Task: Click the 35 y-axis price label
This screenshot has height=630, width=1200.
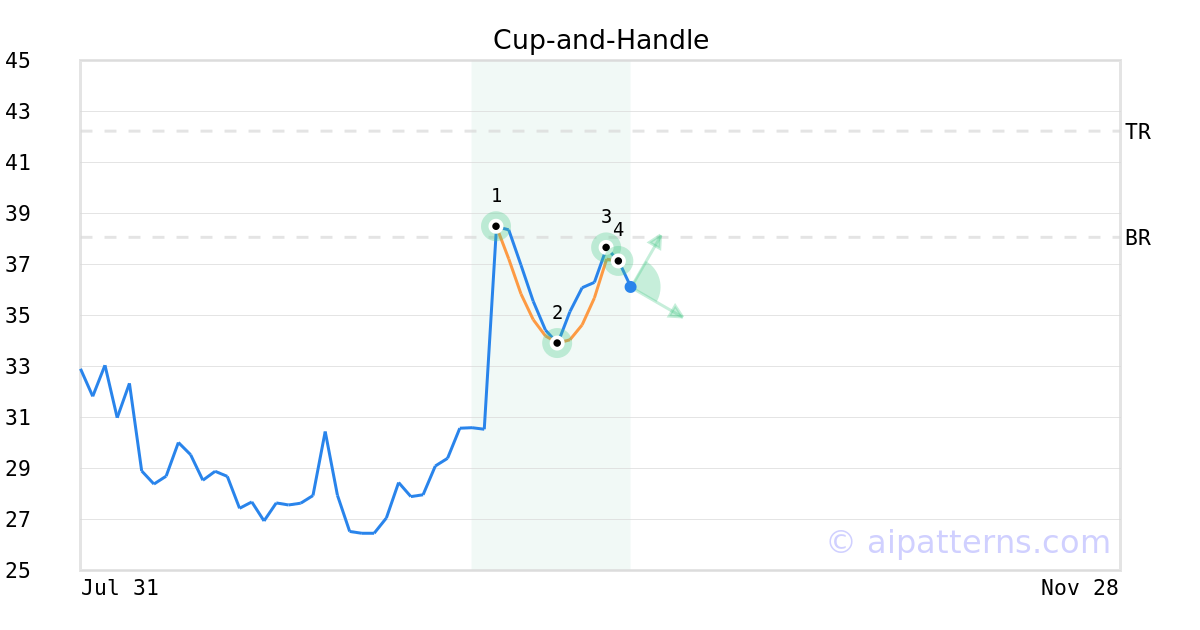Action: click(x=18, y=316)
